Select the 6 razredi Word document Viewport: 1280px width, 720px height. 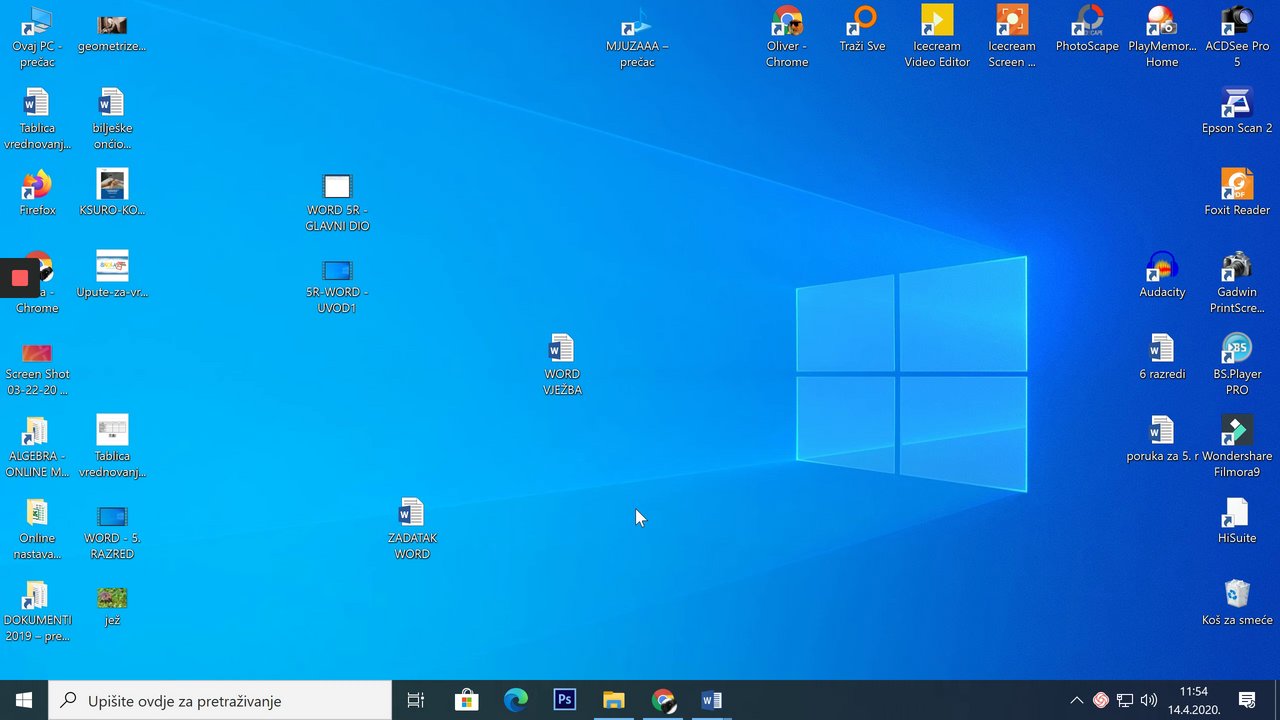(x=1162, y=349)
